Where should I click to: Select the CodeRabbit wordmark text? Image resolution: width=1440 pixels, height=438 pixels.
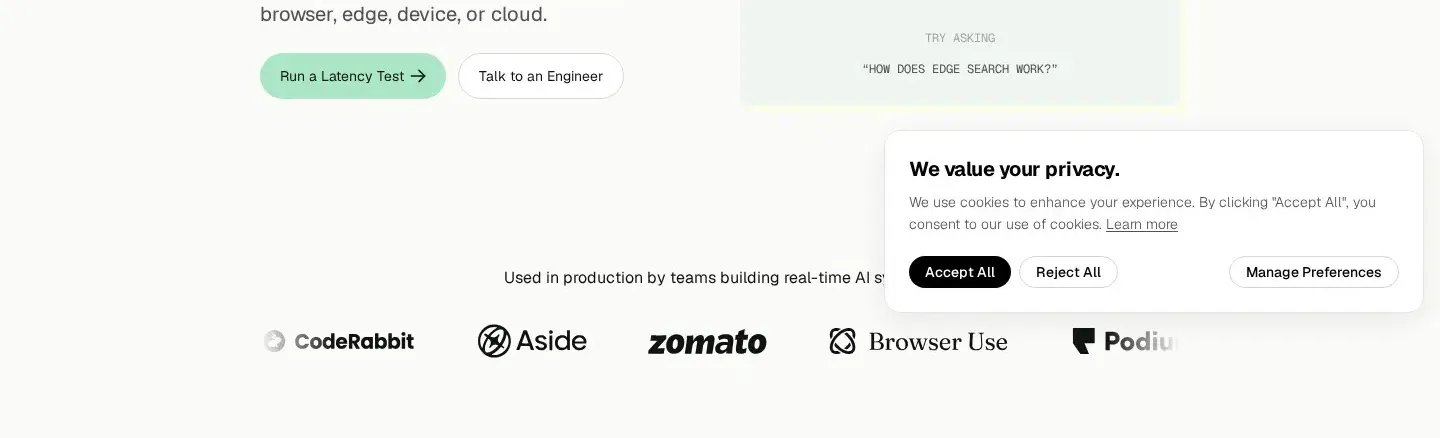[x=354, y=342]
